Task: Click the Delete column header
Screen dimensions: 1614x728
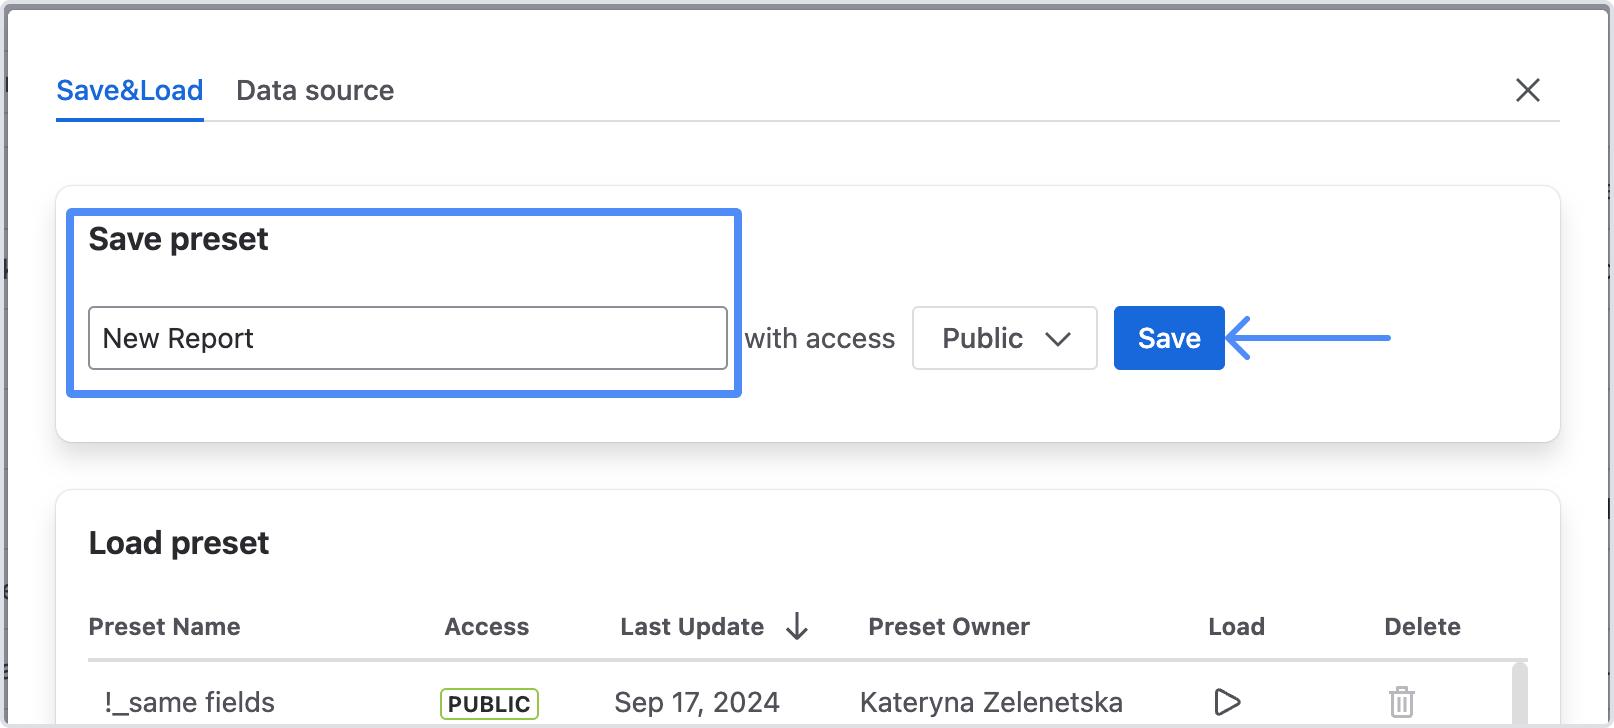Action: 1422,627
